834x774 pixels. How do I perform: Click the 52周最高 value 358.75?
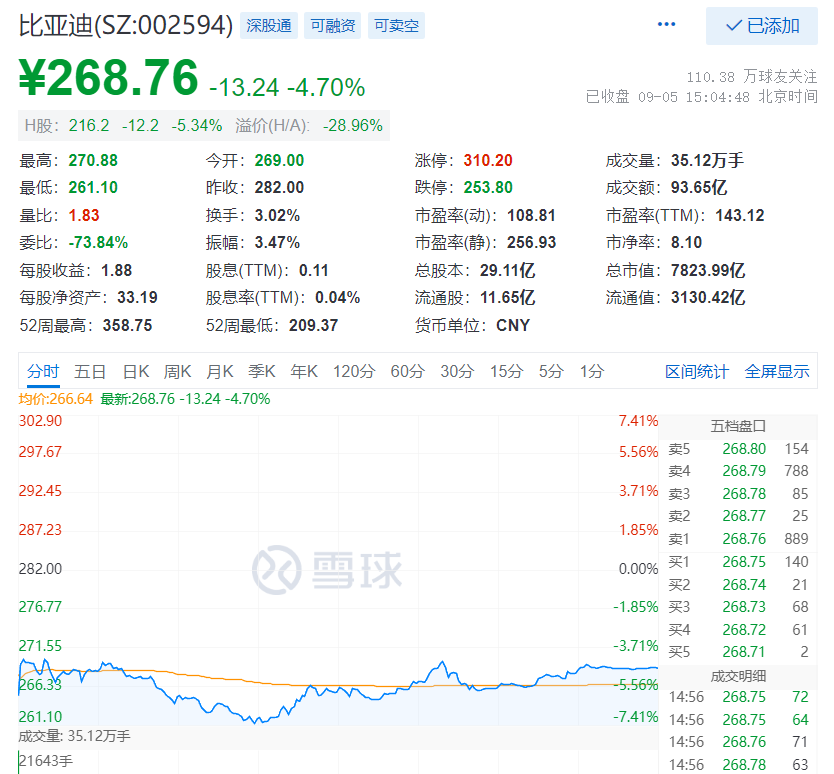128,325
